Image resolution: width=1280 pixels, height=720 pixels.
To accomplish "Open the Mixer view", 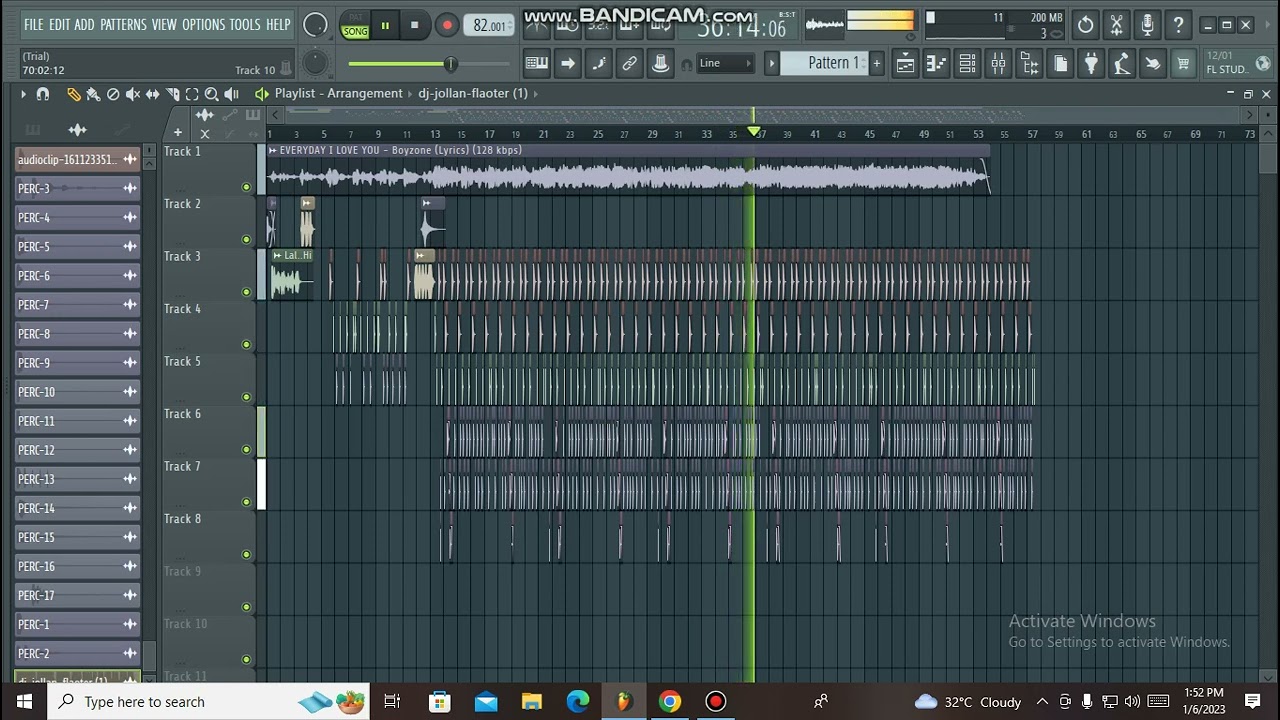I will coord(998,64).
